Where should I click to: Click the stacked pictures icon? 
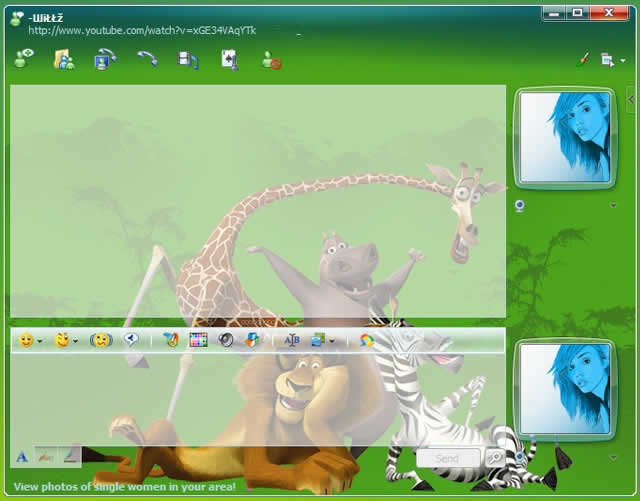click(x=318, y=340)
